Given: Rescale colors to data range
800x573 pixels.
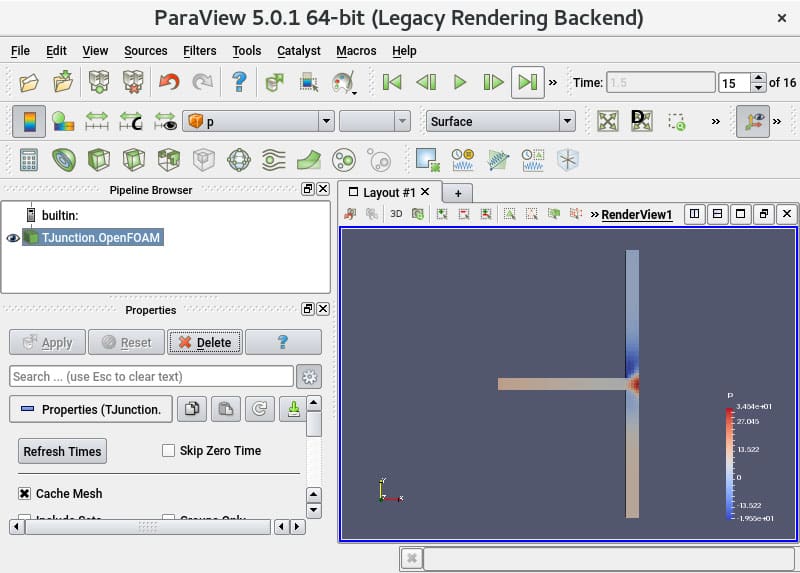Looking at the screenshot, I should coord(97,121).
